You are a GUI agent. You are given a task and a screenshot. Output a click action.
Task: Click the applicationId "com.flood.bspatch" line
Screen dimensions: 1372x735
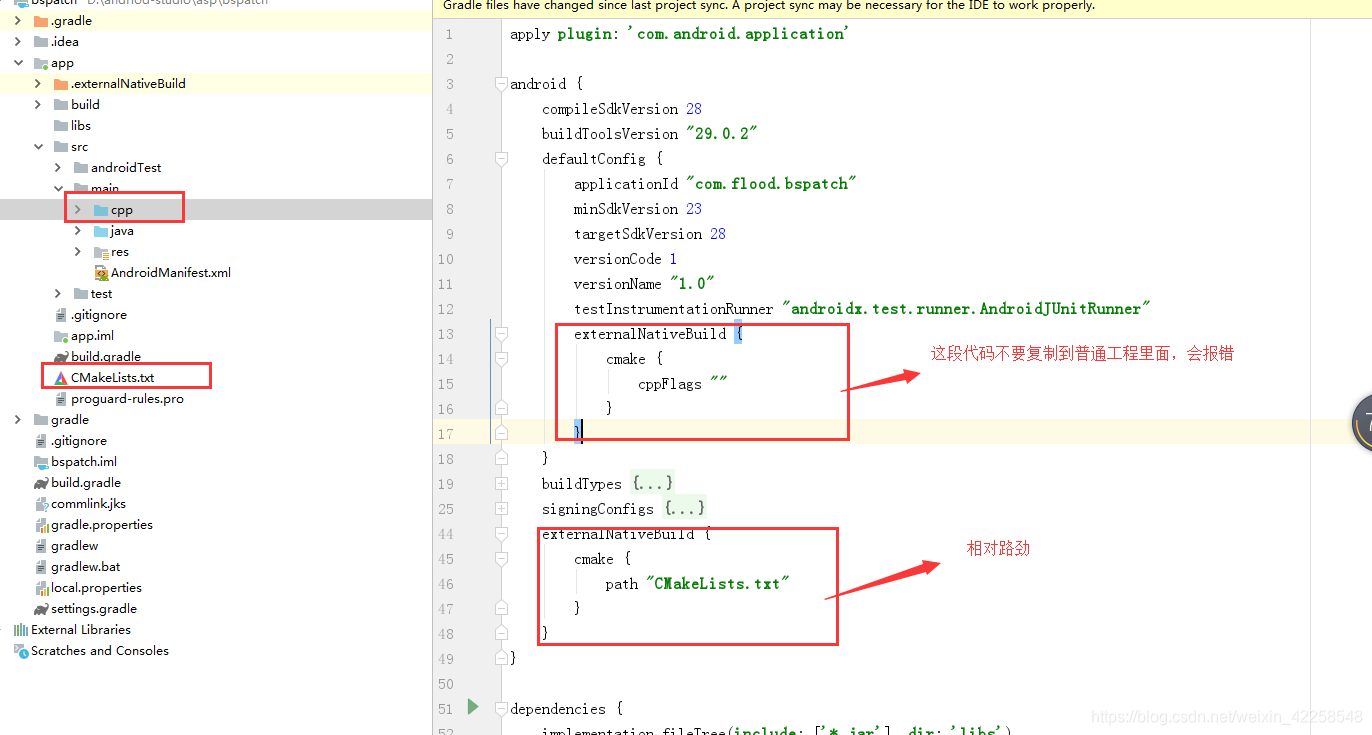pos(715,184)
